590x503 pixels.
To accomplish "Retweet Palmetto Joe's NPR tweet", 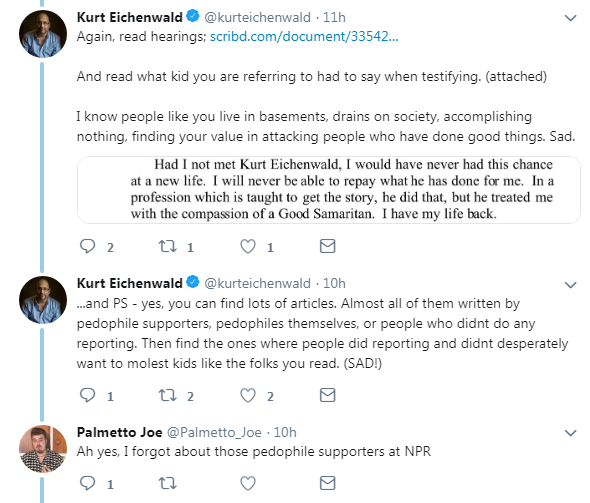I will [x=167, y=483].
